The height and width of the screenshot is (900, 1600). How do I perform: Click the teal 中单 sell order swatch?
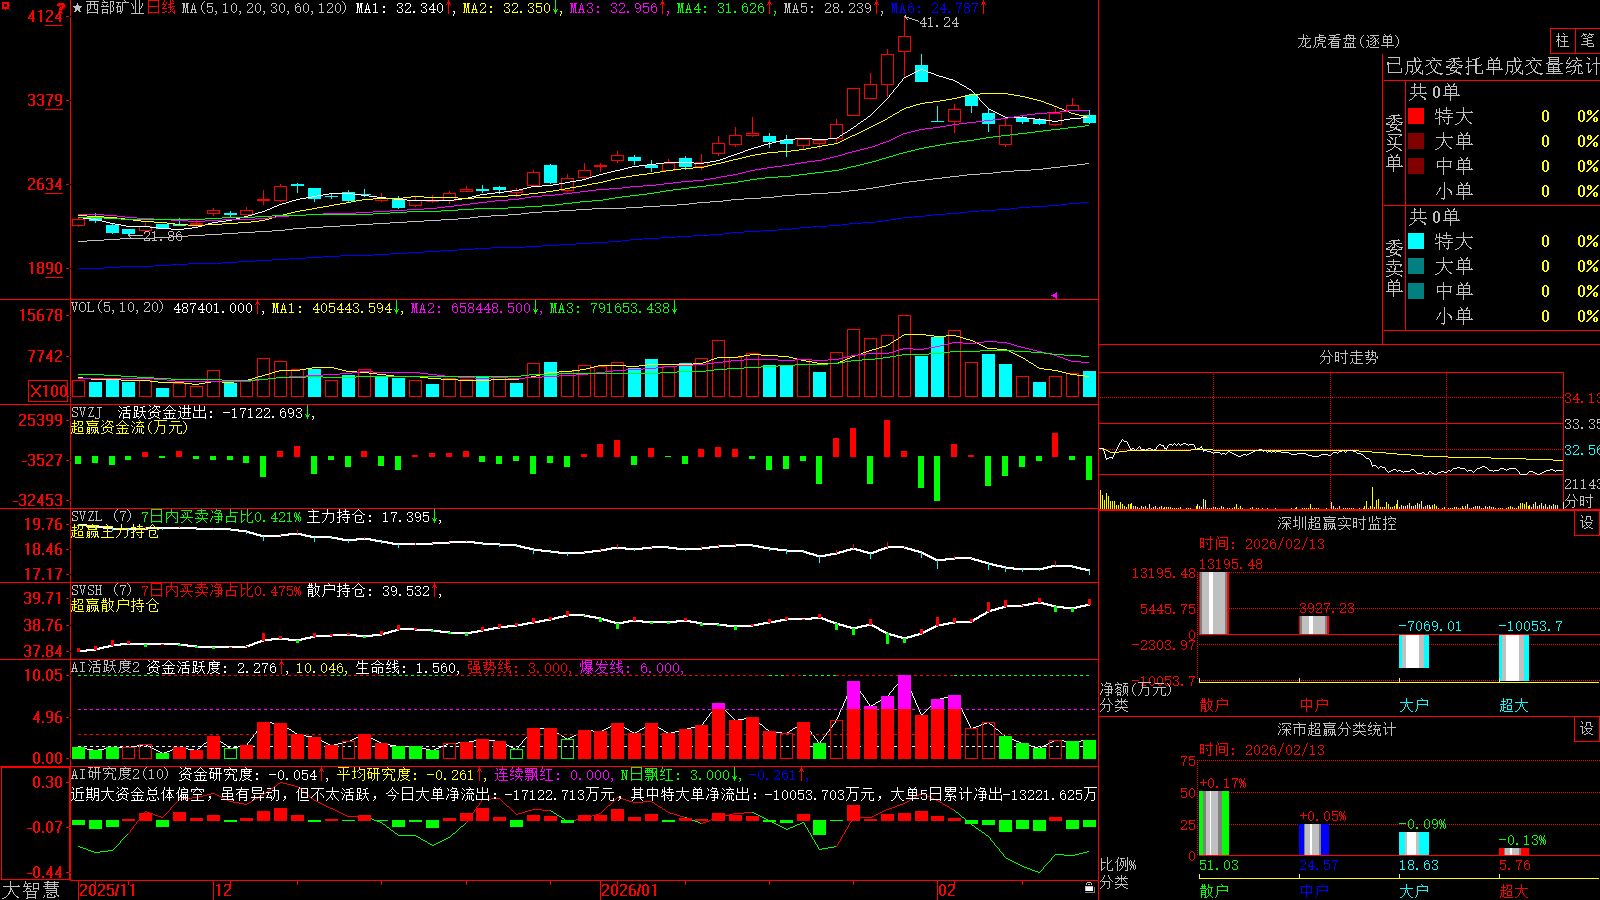1416,291
